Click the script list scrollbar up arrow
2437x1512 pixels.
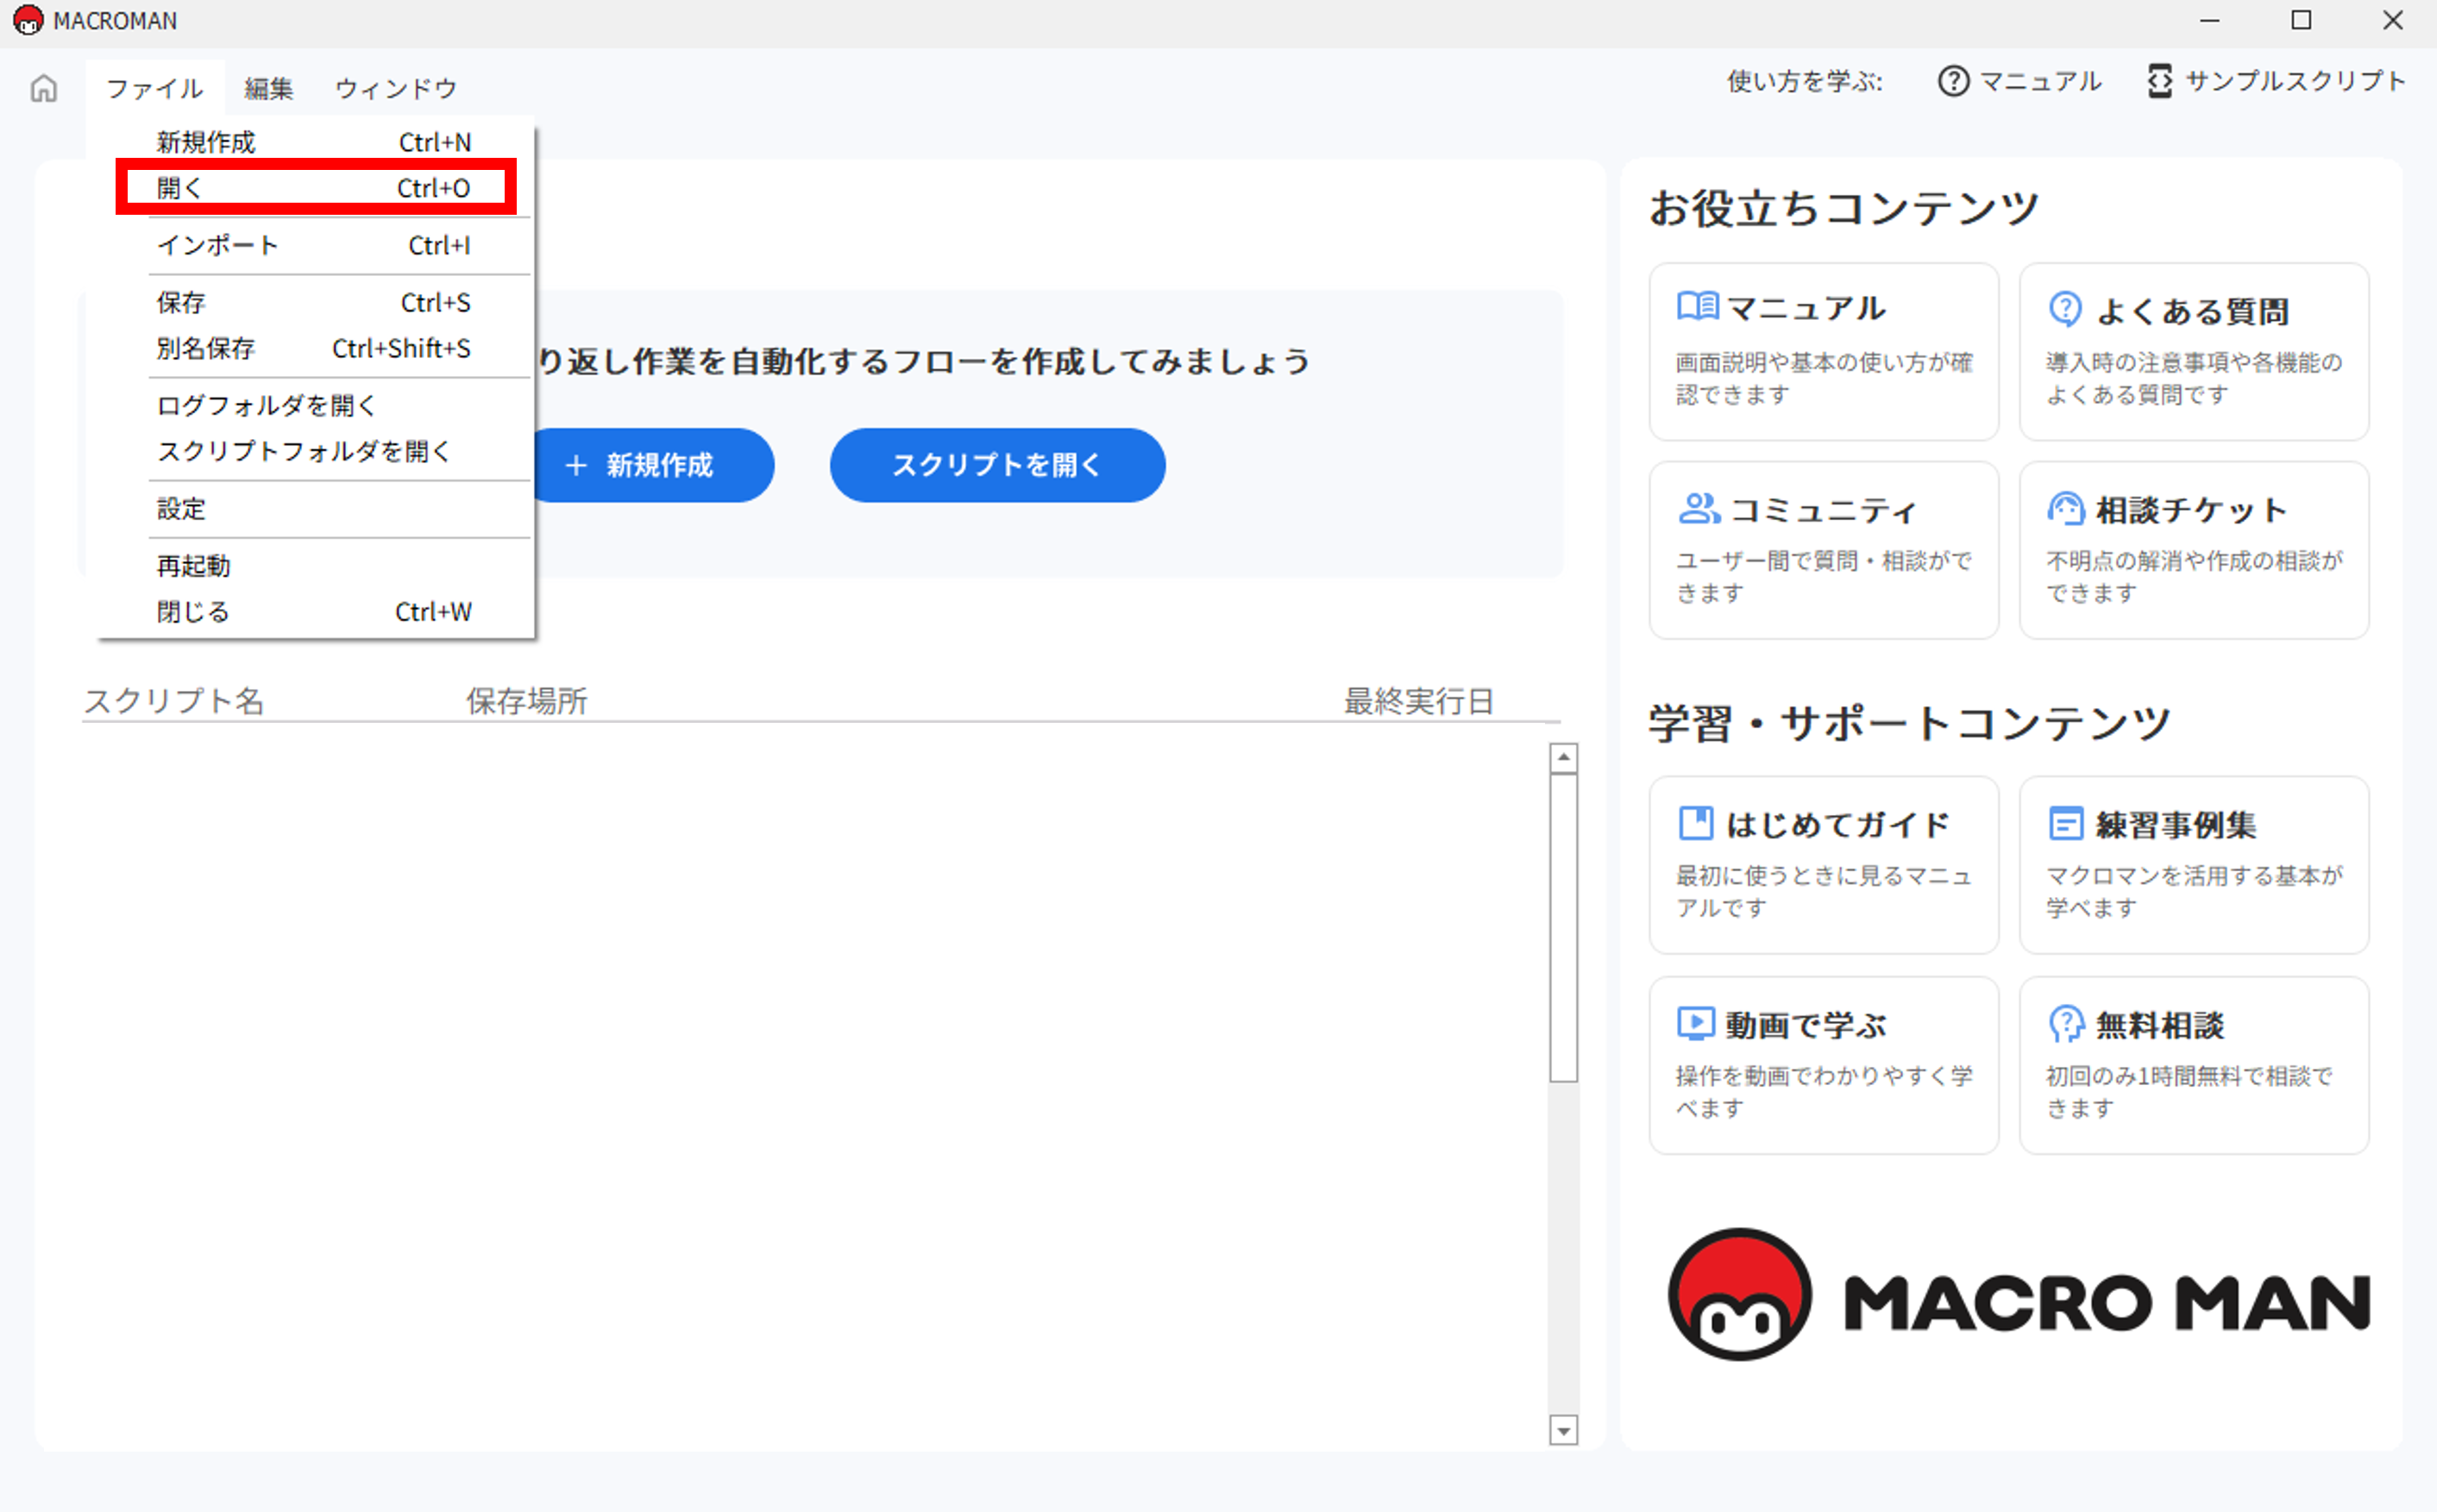point(1563,757)
